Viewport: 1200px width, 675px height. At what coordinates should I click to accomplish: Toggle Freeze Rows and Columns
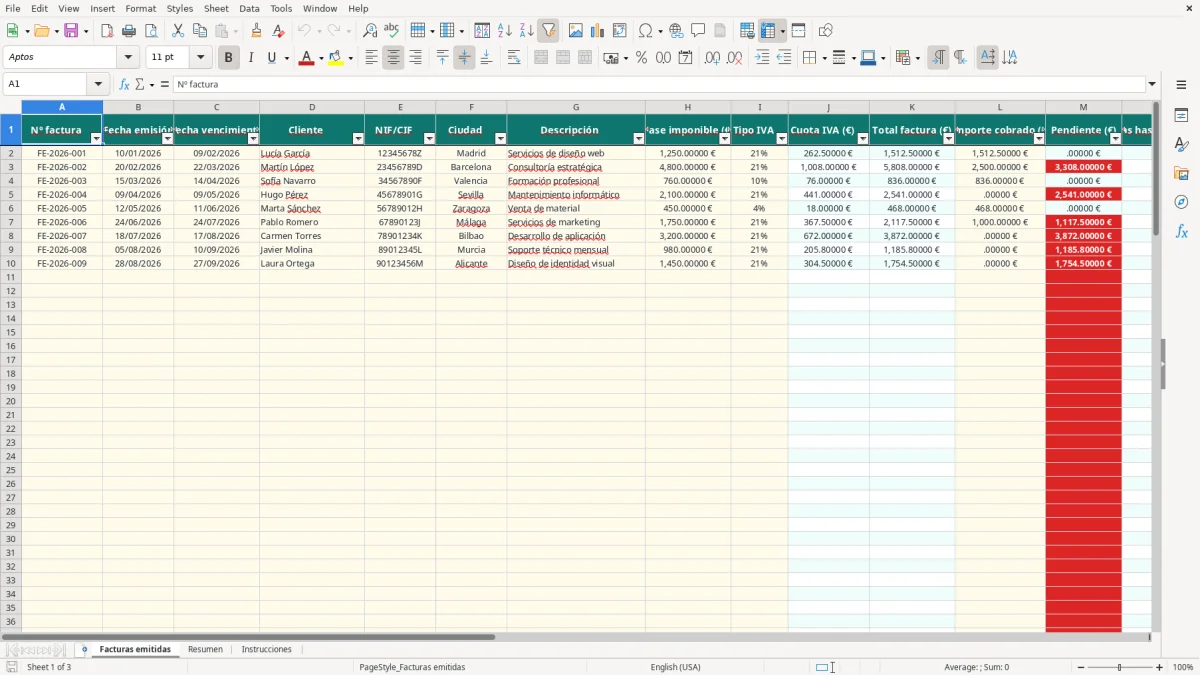click(768, 31)
